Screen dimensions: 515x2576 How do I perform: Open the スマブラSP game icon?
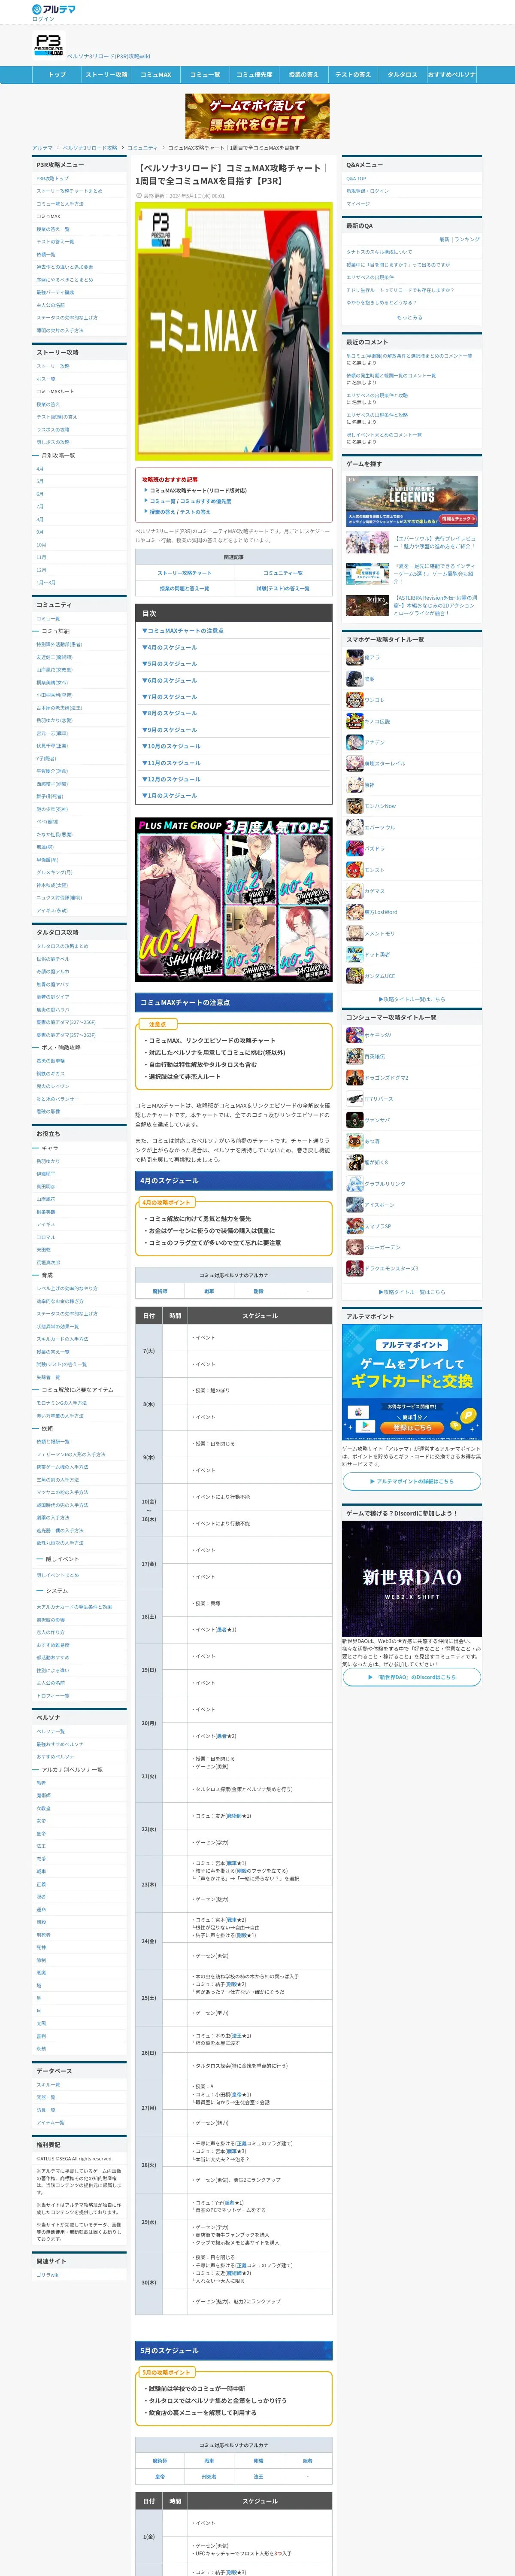tap(354, 1226)
